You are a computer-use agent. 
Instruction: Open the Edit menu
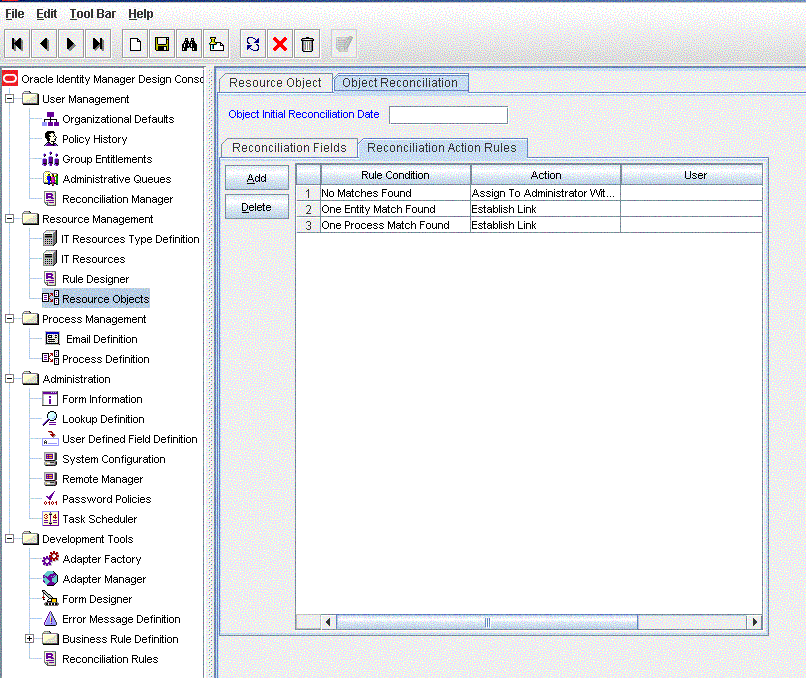tap(46, 14)
